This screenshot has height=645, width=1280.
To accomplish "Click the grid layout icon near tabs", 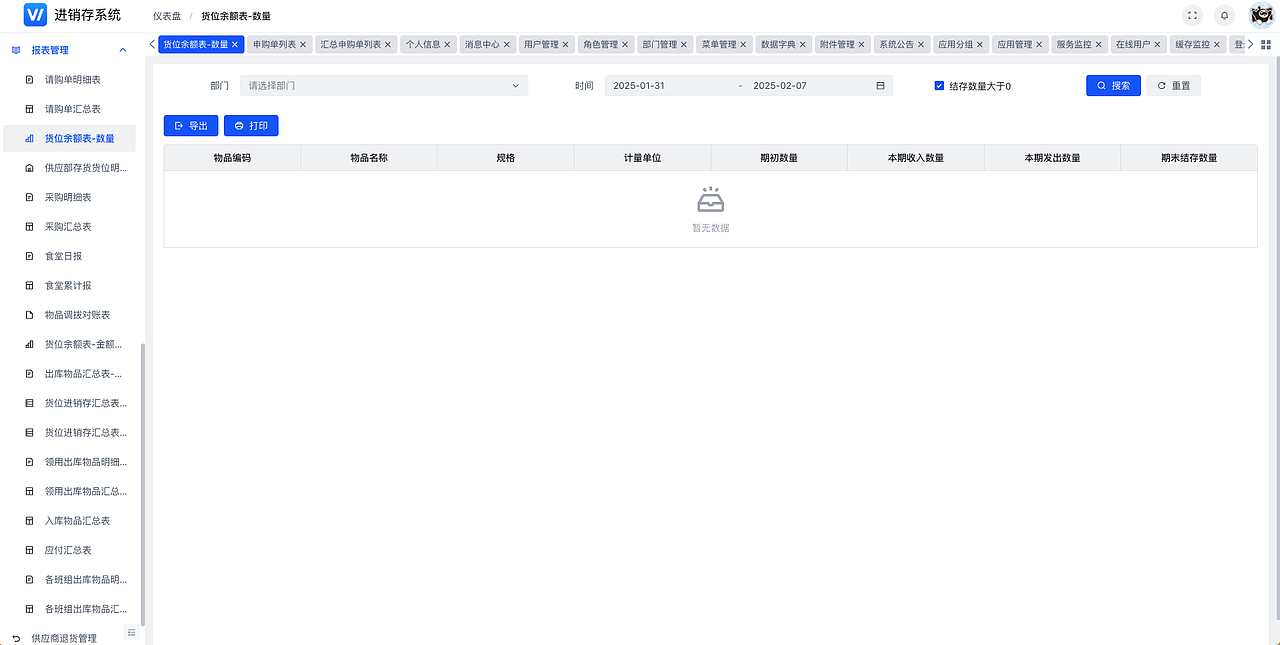I will tap(1268, 44).
